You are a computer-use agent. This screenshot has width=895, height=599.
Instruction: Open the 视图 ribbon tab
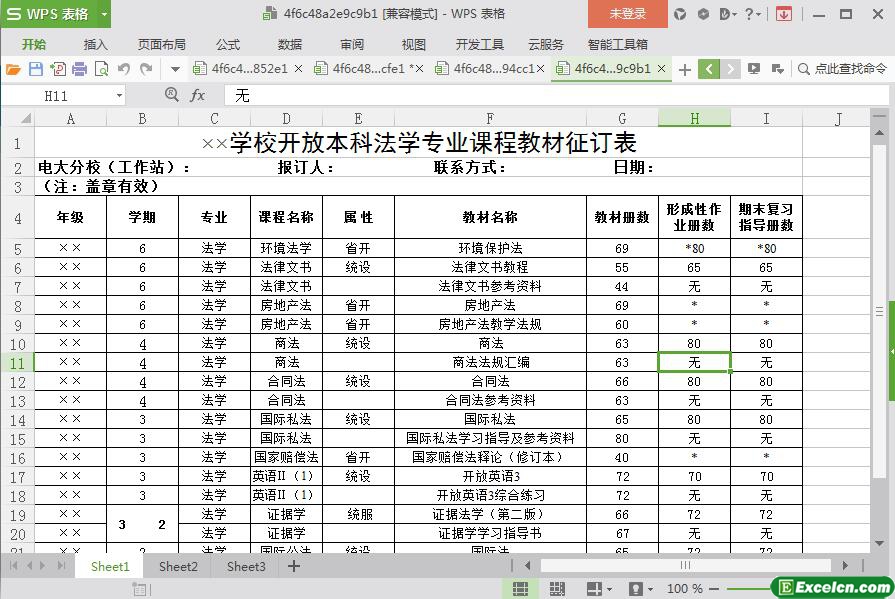pos(413,45)
